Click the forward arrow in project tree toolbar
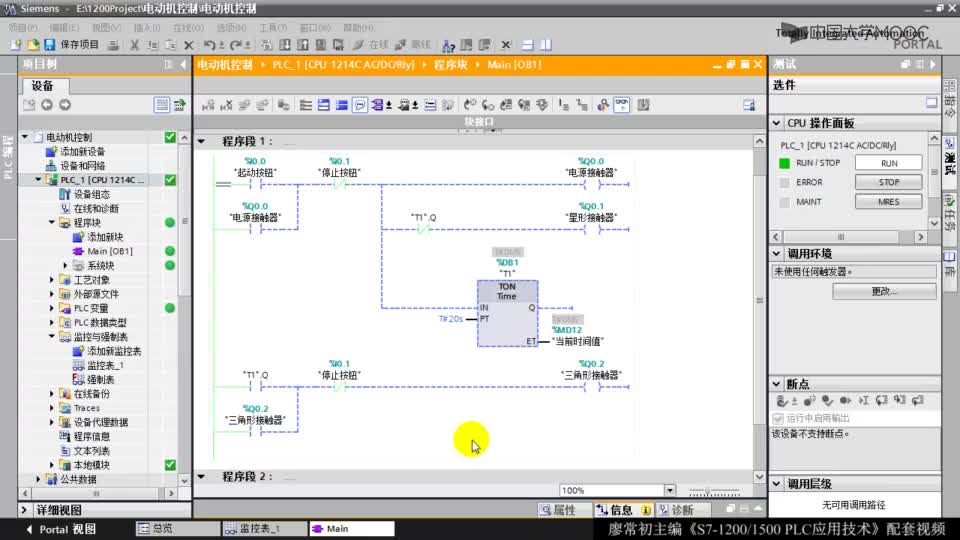960x540 pixels. coord(65,105)
